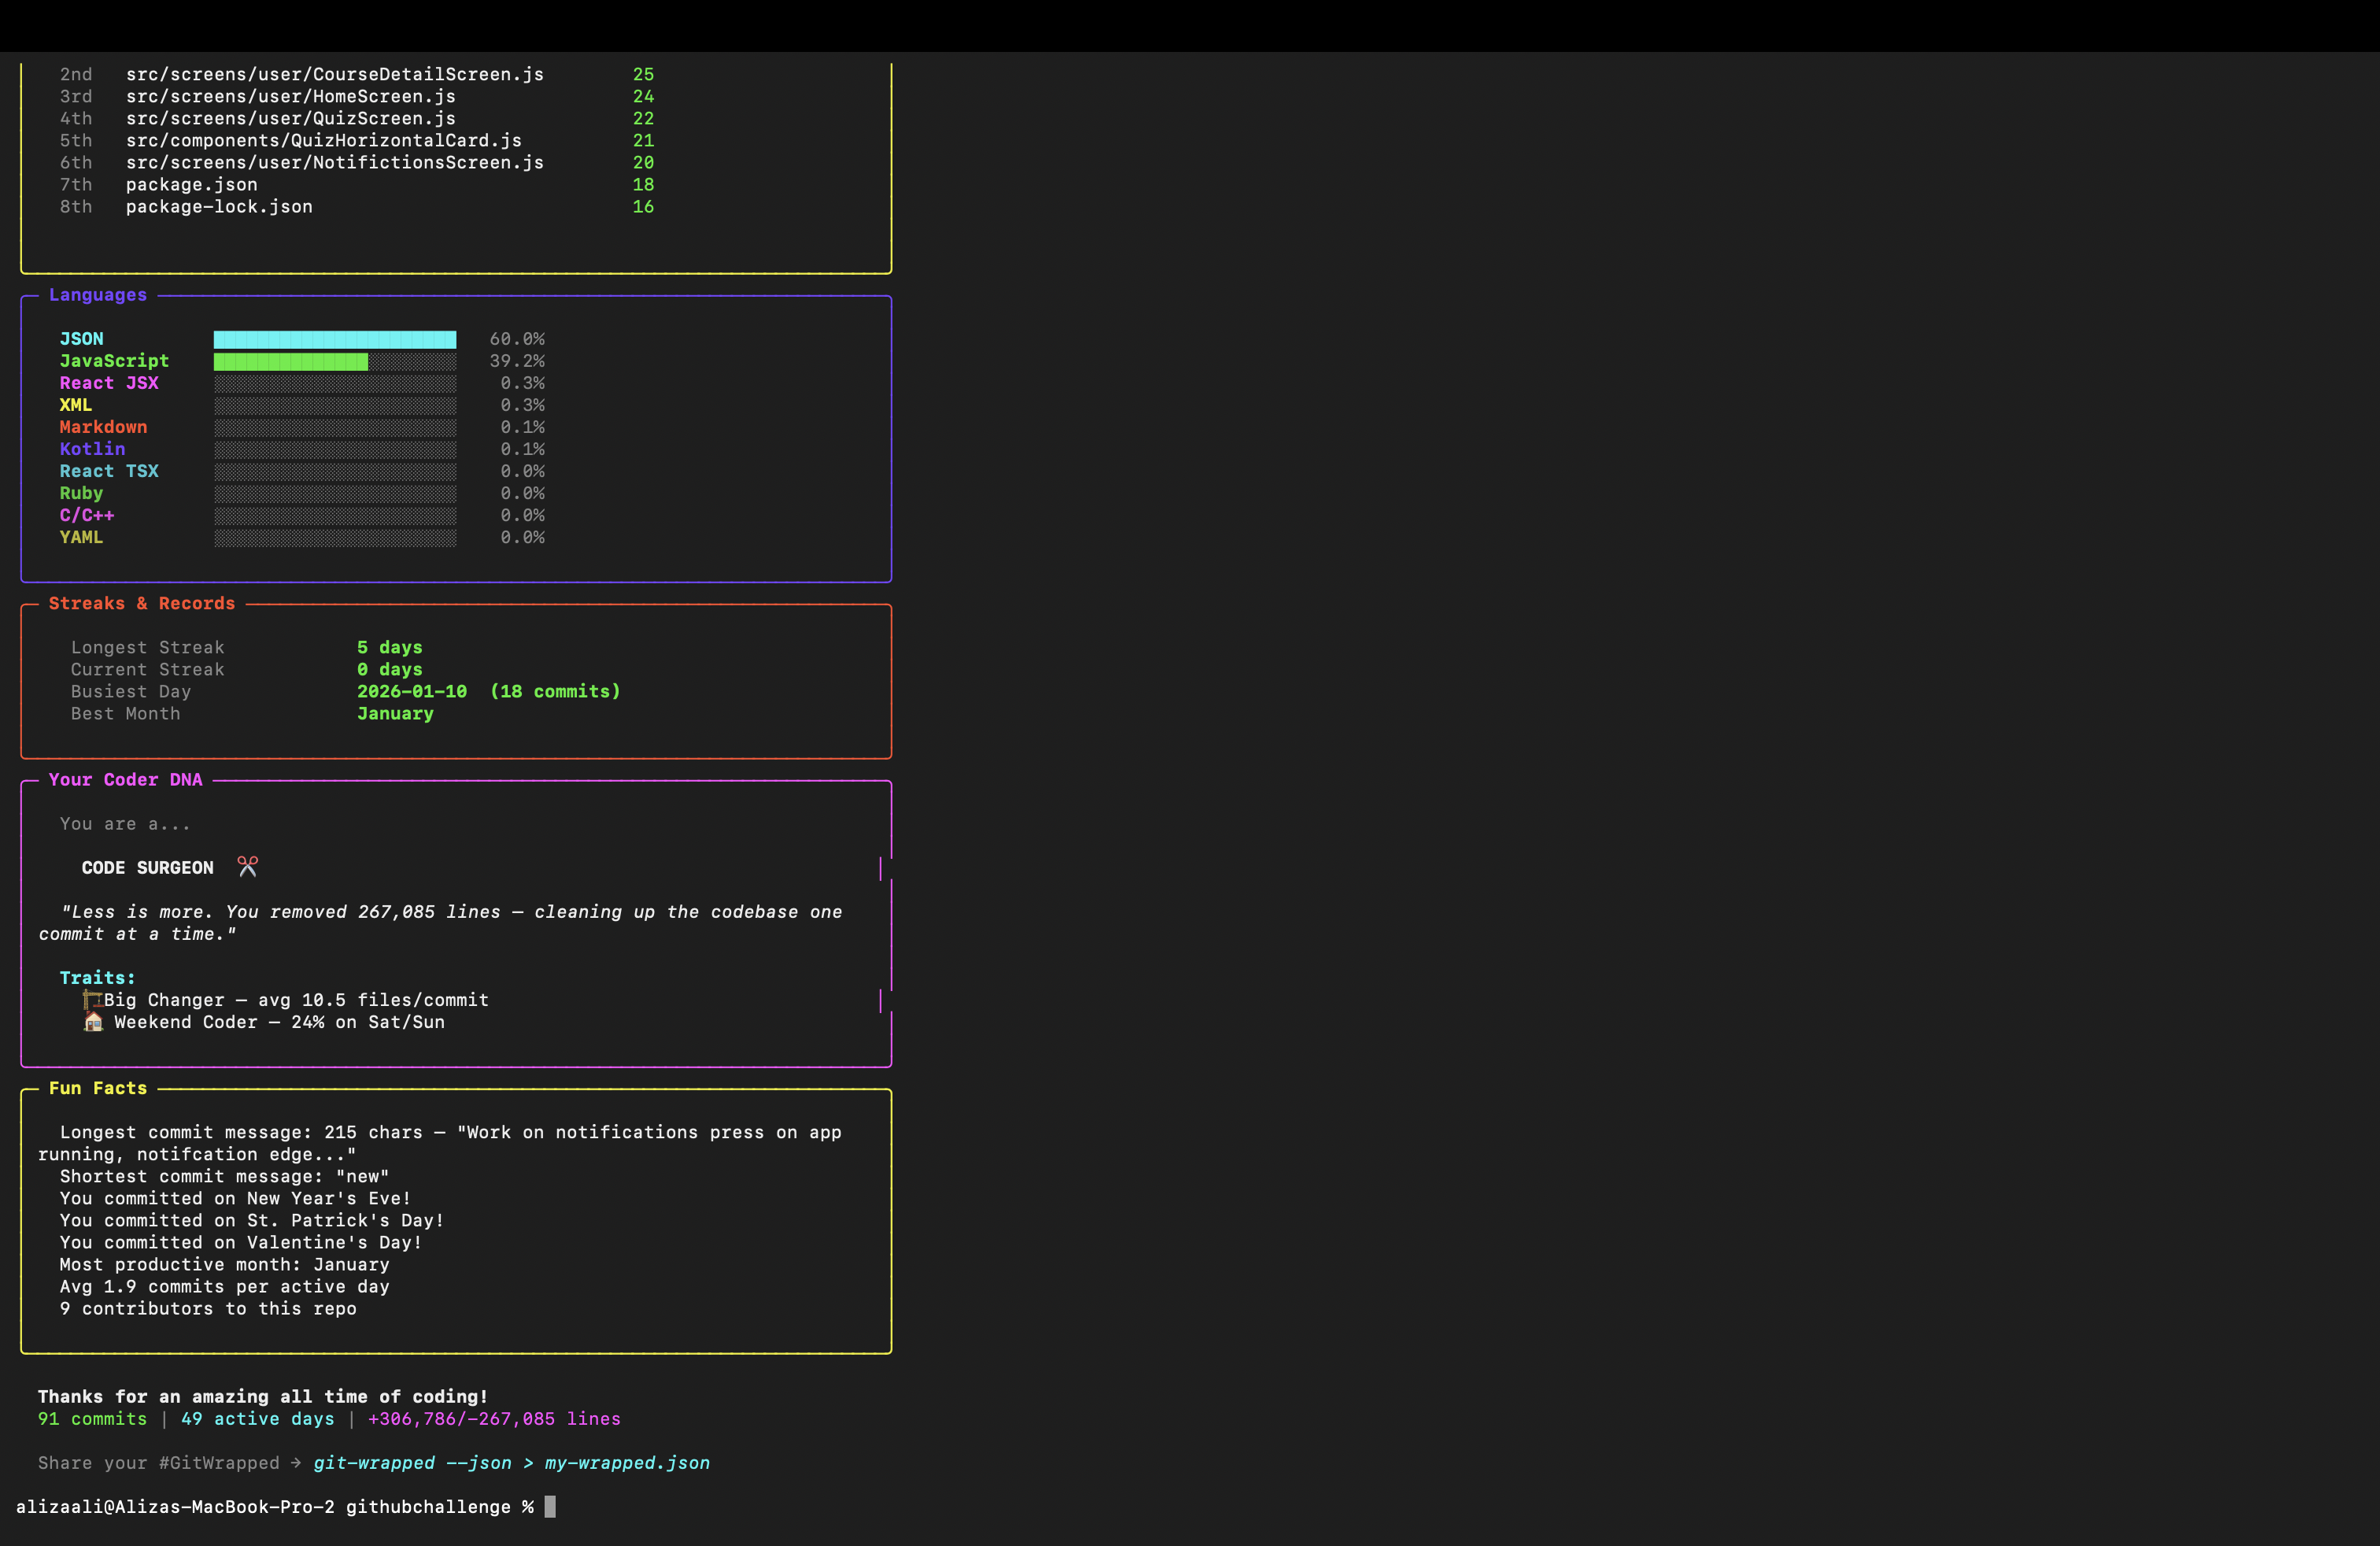Viewport: 2380px width, 1546px height.
Task: Click the git-wrapped --json command text
Action: tap(410, 1463)
